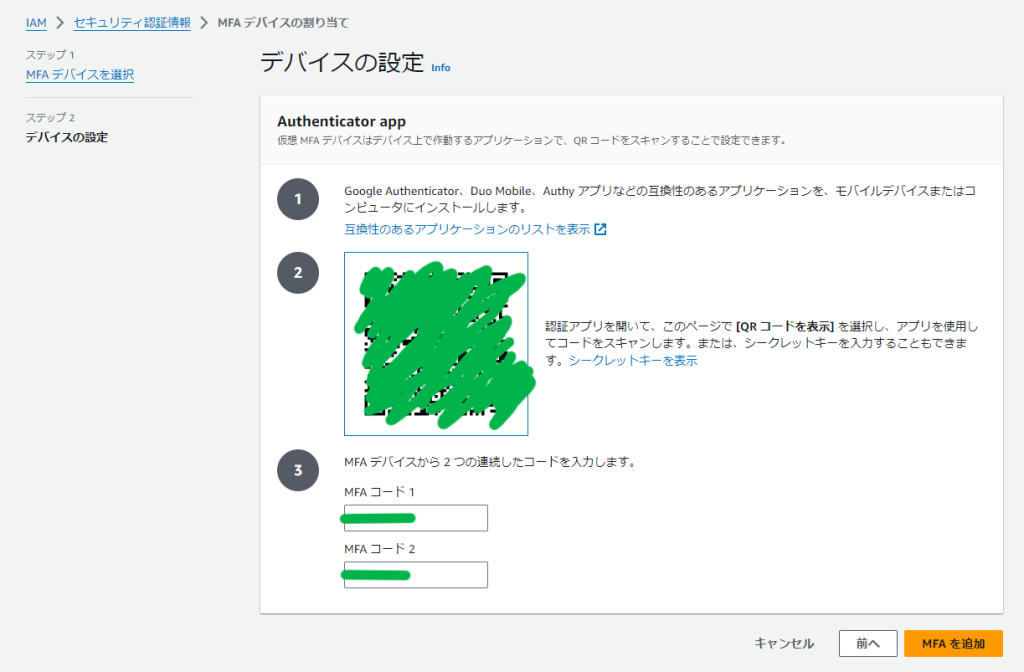Show the secret key via シークレットキーを表示
This screenshot has height=672, width=1024.
(x=633, y=361)
